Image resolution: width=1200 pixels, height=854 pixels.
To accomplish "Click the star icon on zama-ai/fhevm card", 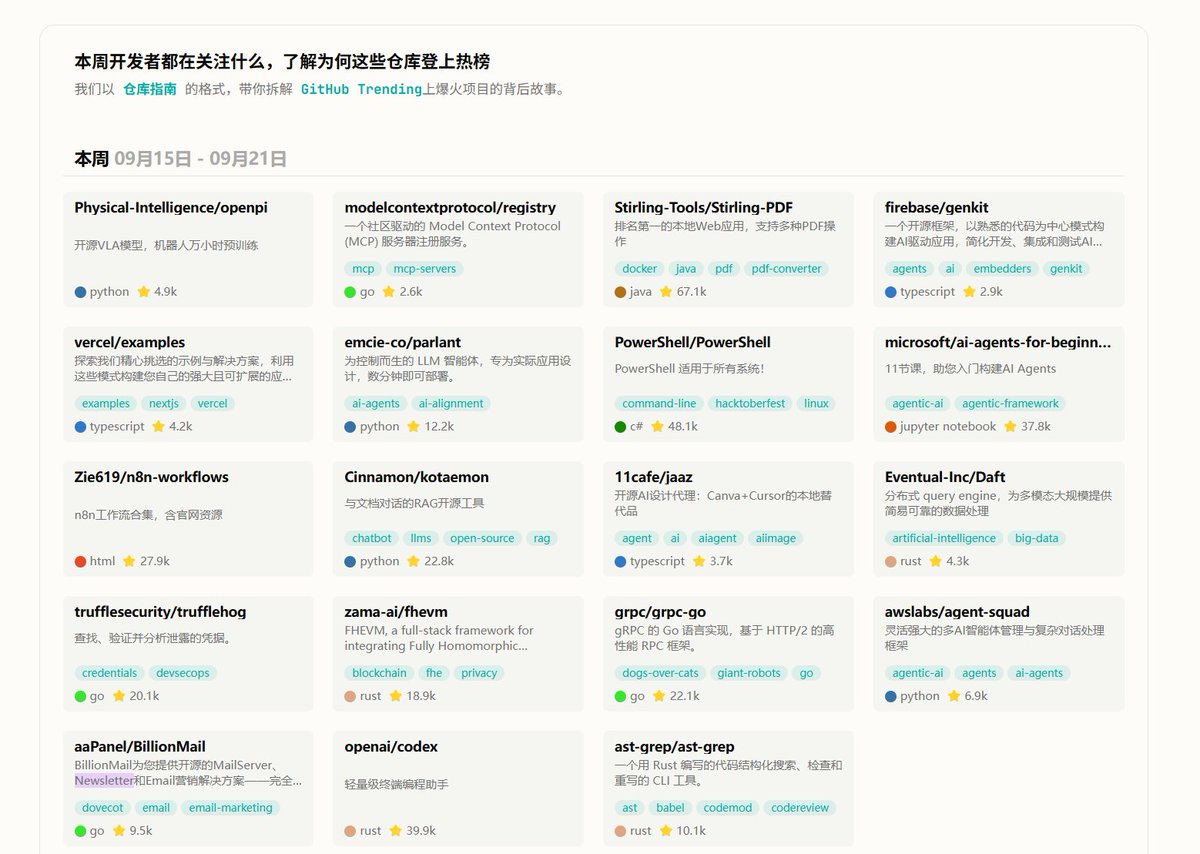I will pyautogui.click(x=395, y=697).
